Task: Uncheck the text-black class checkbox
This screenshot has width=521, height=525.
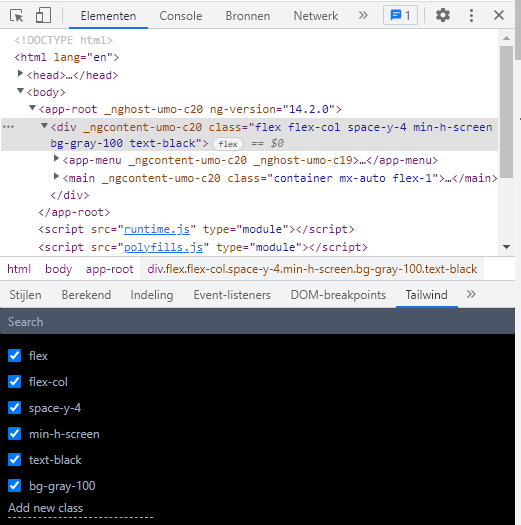Action: click(x=14, y=460)
